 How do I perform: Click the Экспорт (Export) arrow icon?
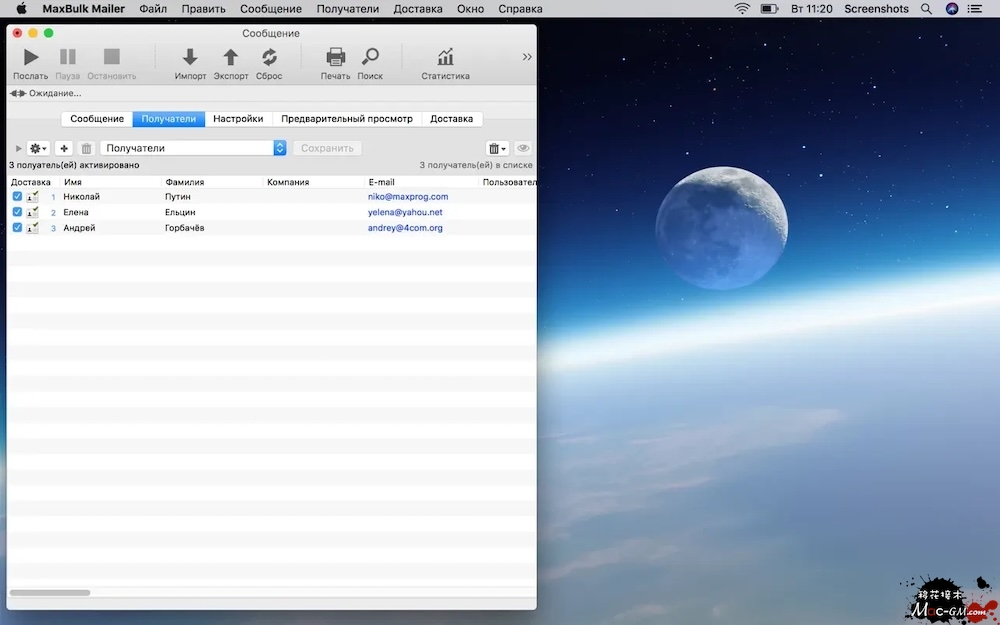tap(230, 58)
